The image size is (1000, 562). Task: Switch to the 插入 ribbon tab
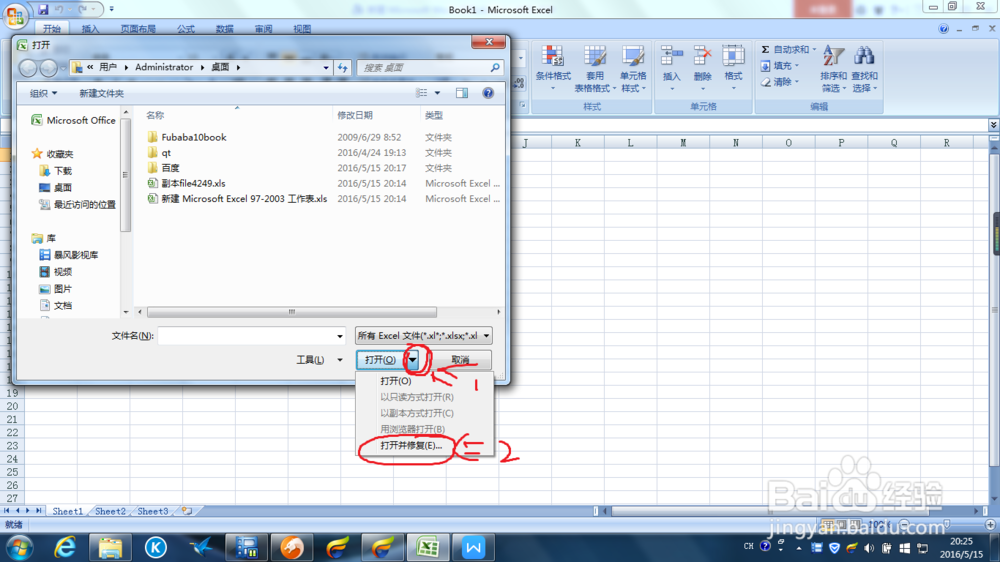click(x=91, y=29)
